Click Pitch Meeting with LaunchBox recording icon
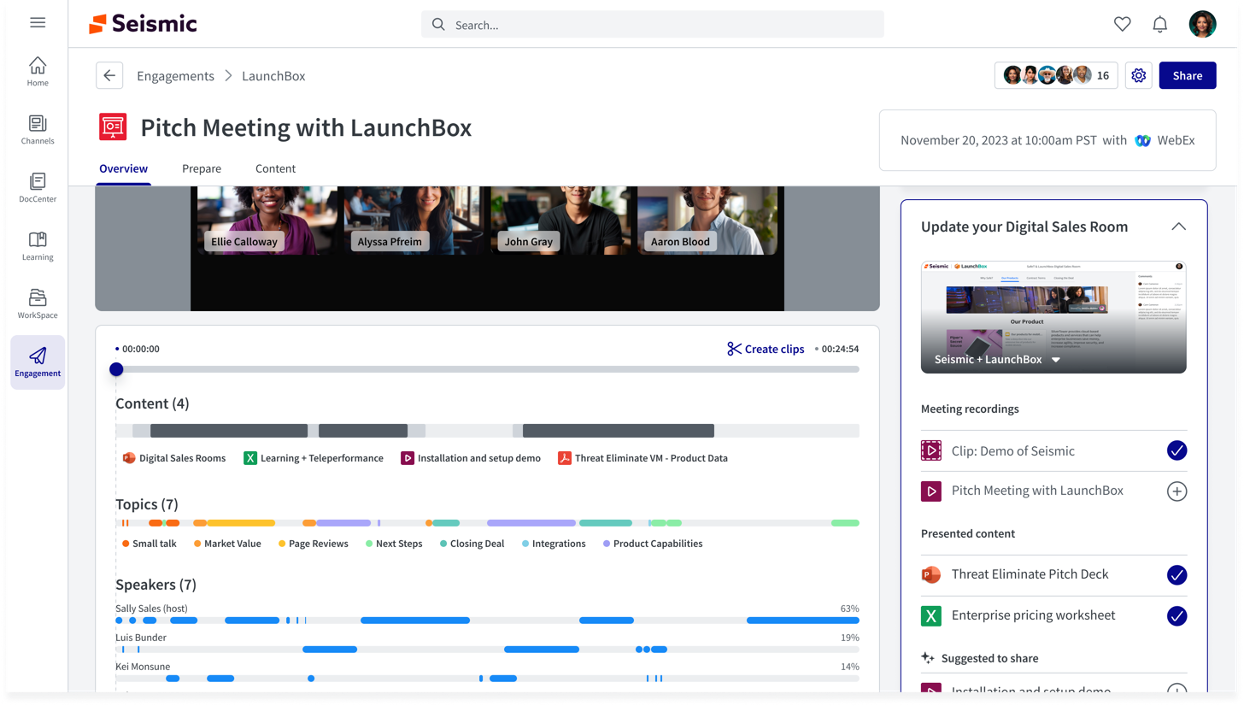Screen dimensions: 1244x706 931,491
